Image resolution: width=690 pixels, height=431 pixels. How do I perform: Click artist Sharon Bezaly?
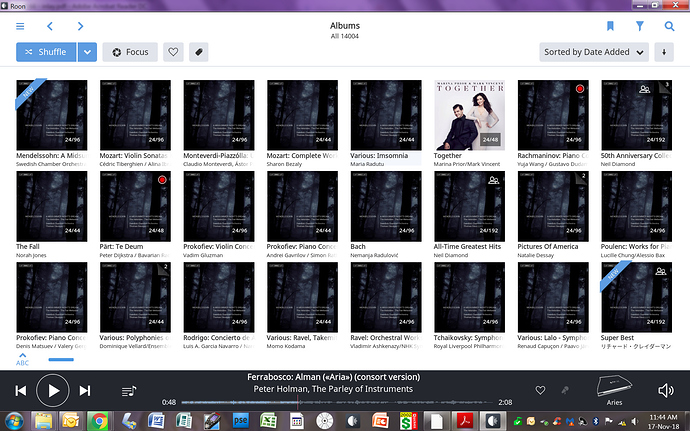coord(284,164)
